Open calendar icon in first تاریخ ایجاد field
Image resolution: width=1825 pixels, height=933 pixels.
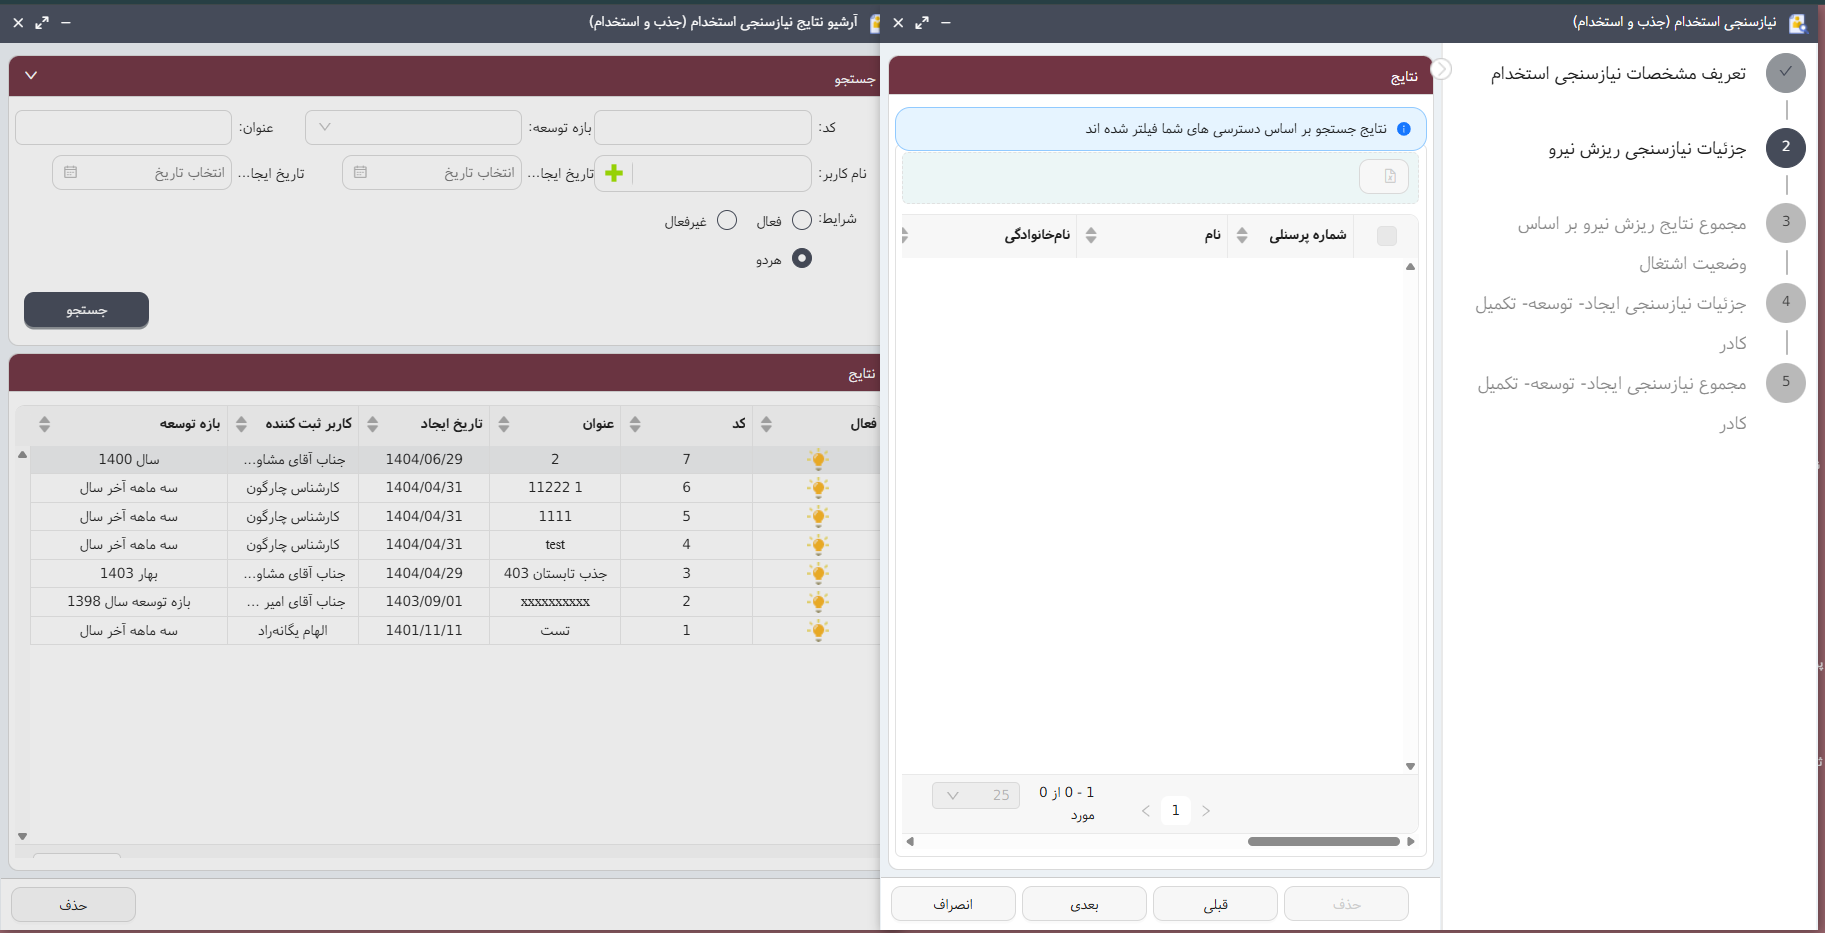(x=360, y=173)
